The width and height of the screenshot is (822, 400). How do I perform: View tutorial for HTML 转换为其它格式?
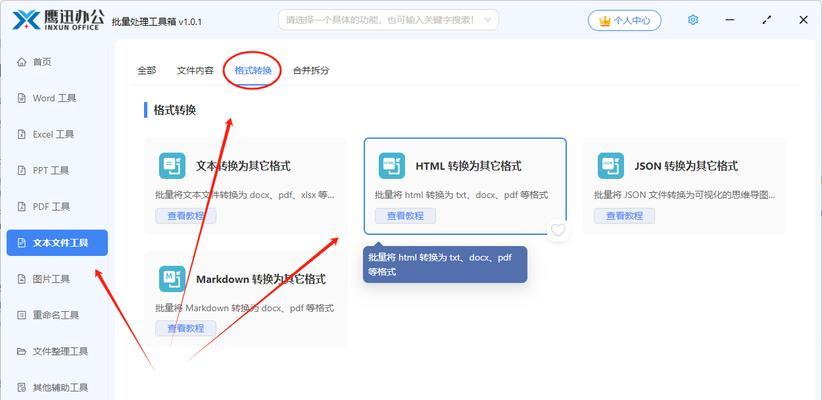coord(405,215)
